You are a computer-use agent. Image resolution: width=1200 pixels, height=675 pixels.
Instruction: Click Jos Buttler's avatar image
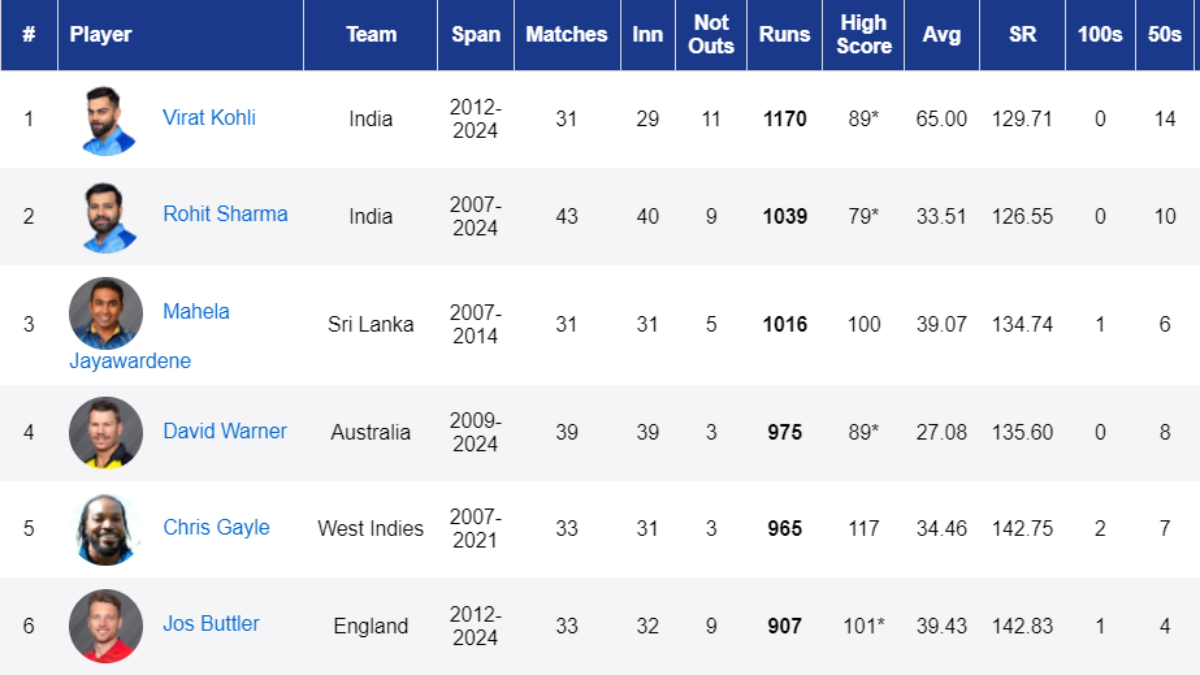click(106, 625)
